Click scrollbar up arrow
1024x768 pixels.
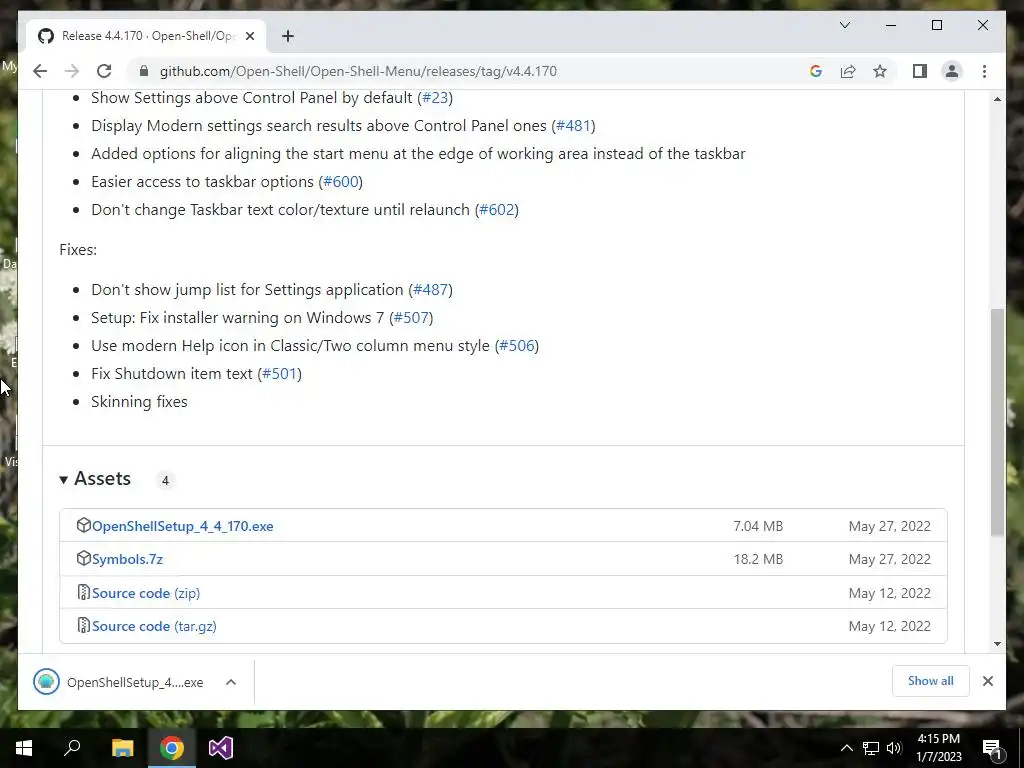coord(997,99)
